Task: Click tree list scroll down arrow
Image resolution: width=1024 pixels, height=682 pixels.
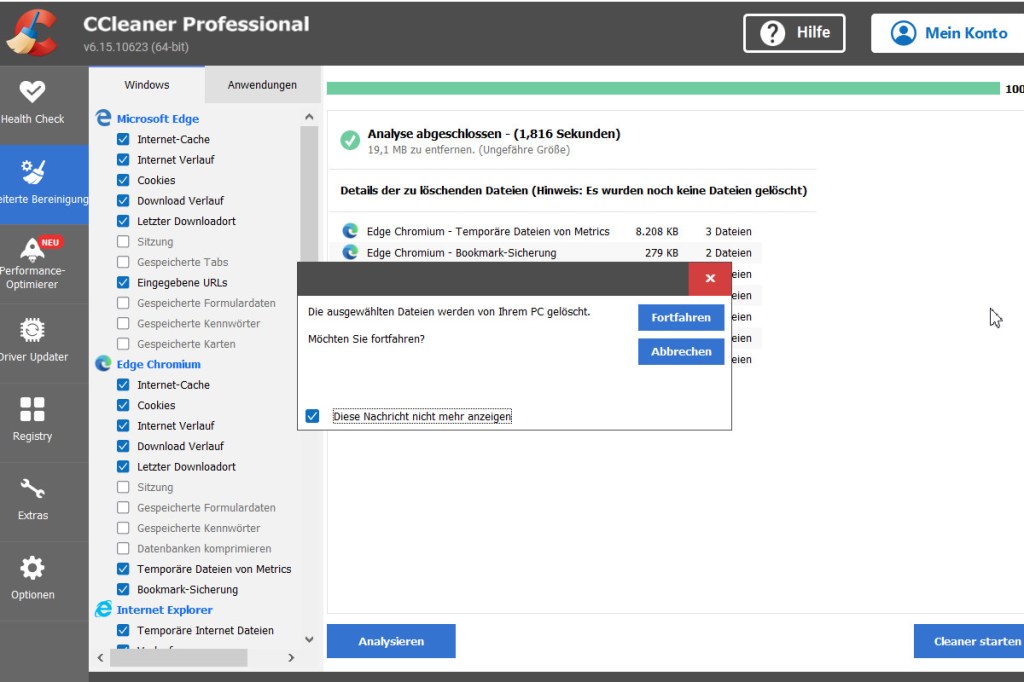Action: [309, 640]
